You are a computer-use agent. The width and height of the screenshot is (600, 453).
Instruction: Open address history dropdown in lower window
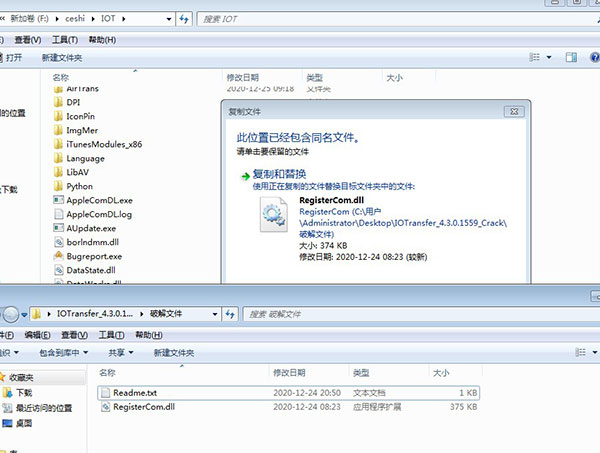(215, 314)
